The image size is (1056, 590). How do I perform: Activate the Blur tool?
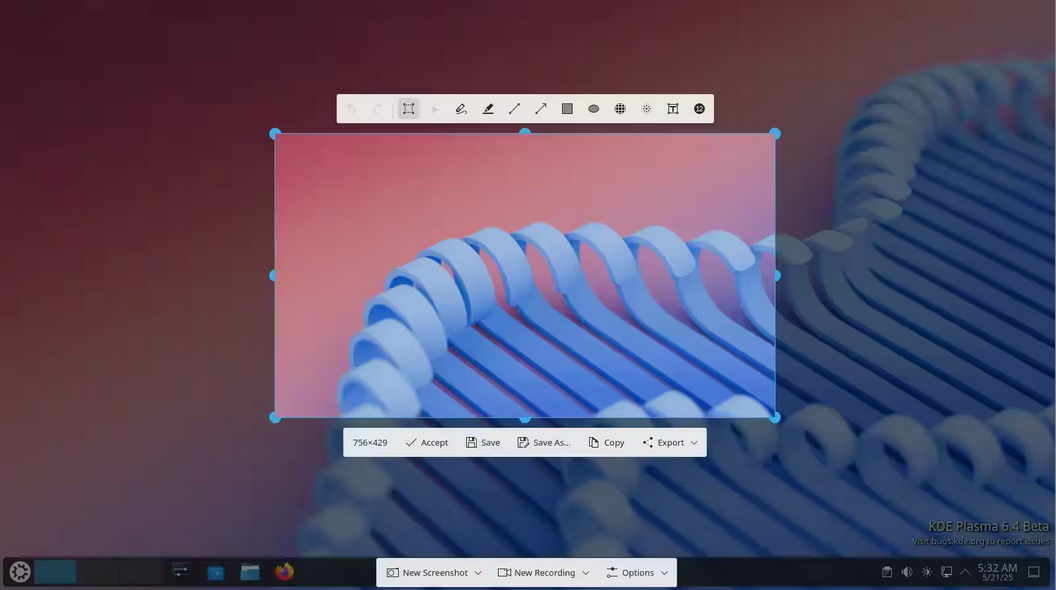[647, 109]
